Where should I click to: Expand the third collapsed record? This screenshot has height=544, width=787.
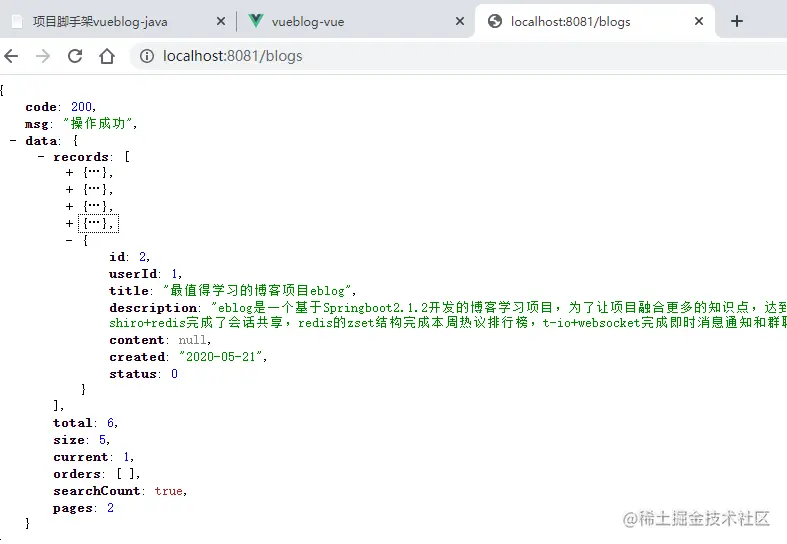pos(69,206)
